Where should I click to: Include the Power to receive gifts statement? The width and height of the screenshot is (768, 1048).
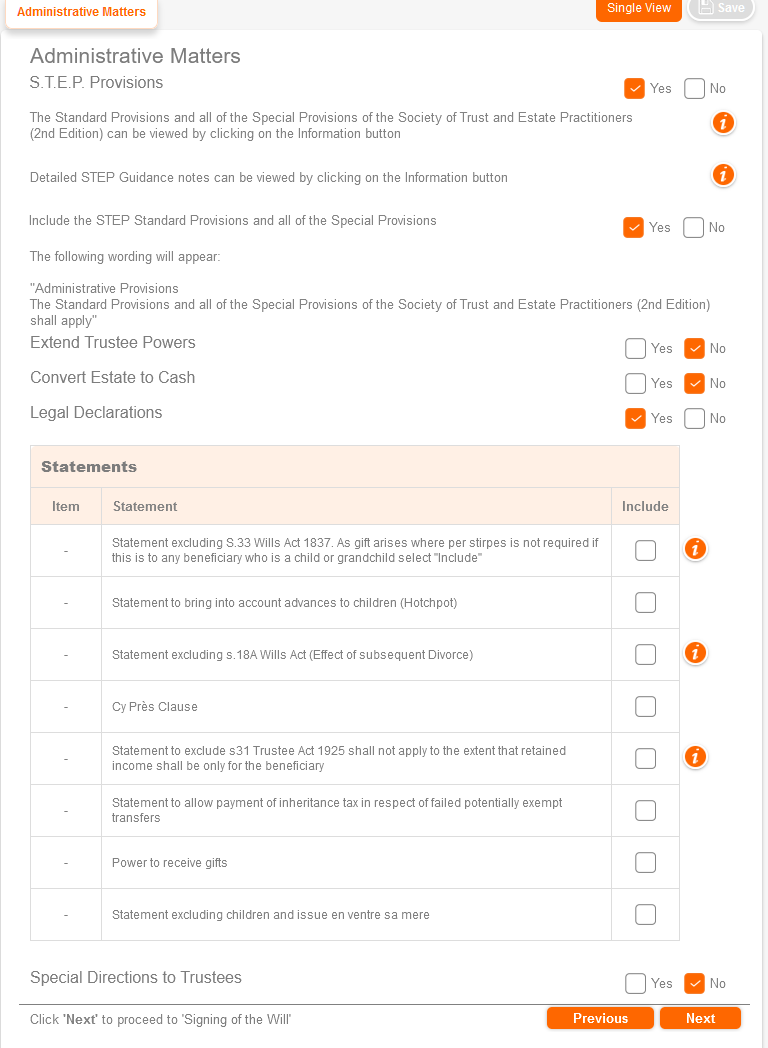point(646,862)
